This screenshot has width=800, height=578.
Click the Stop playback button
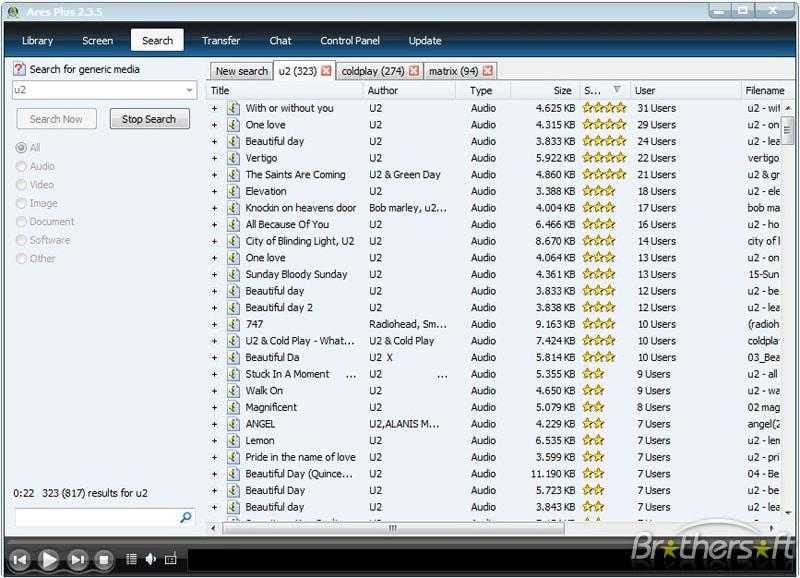point(103,560)
